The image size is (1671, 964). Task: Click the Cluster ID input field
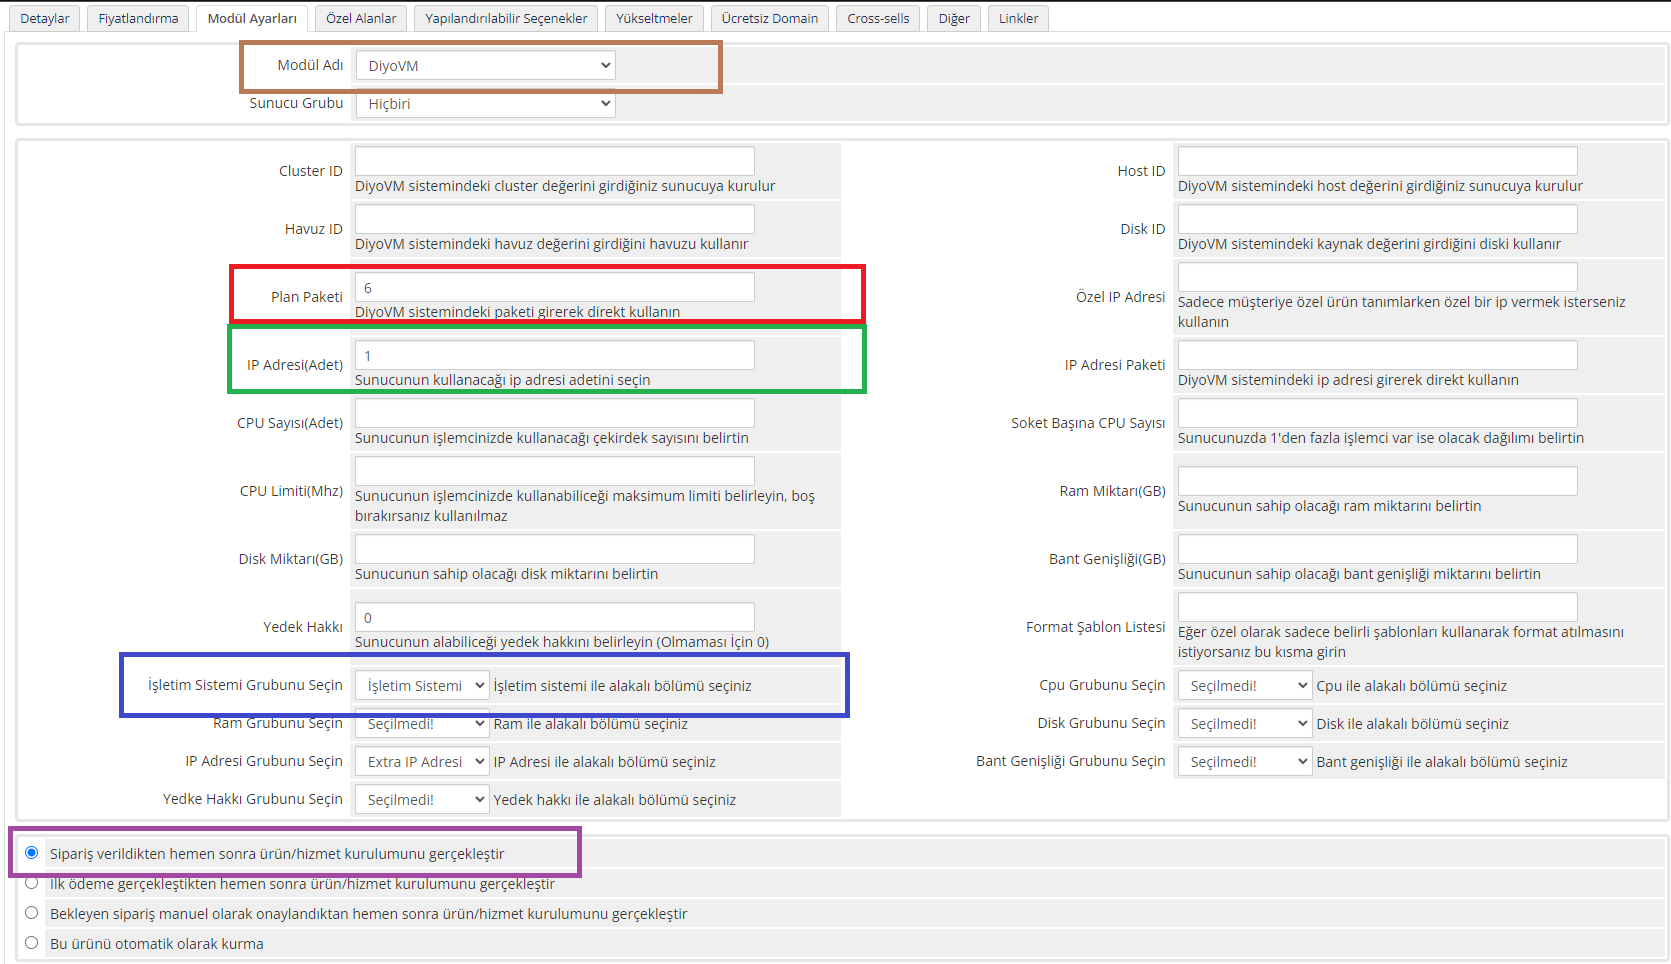[x=554, y=161]
